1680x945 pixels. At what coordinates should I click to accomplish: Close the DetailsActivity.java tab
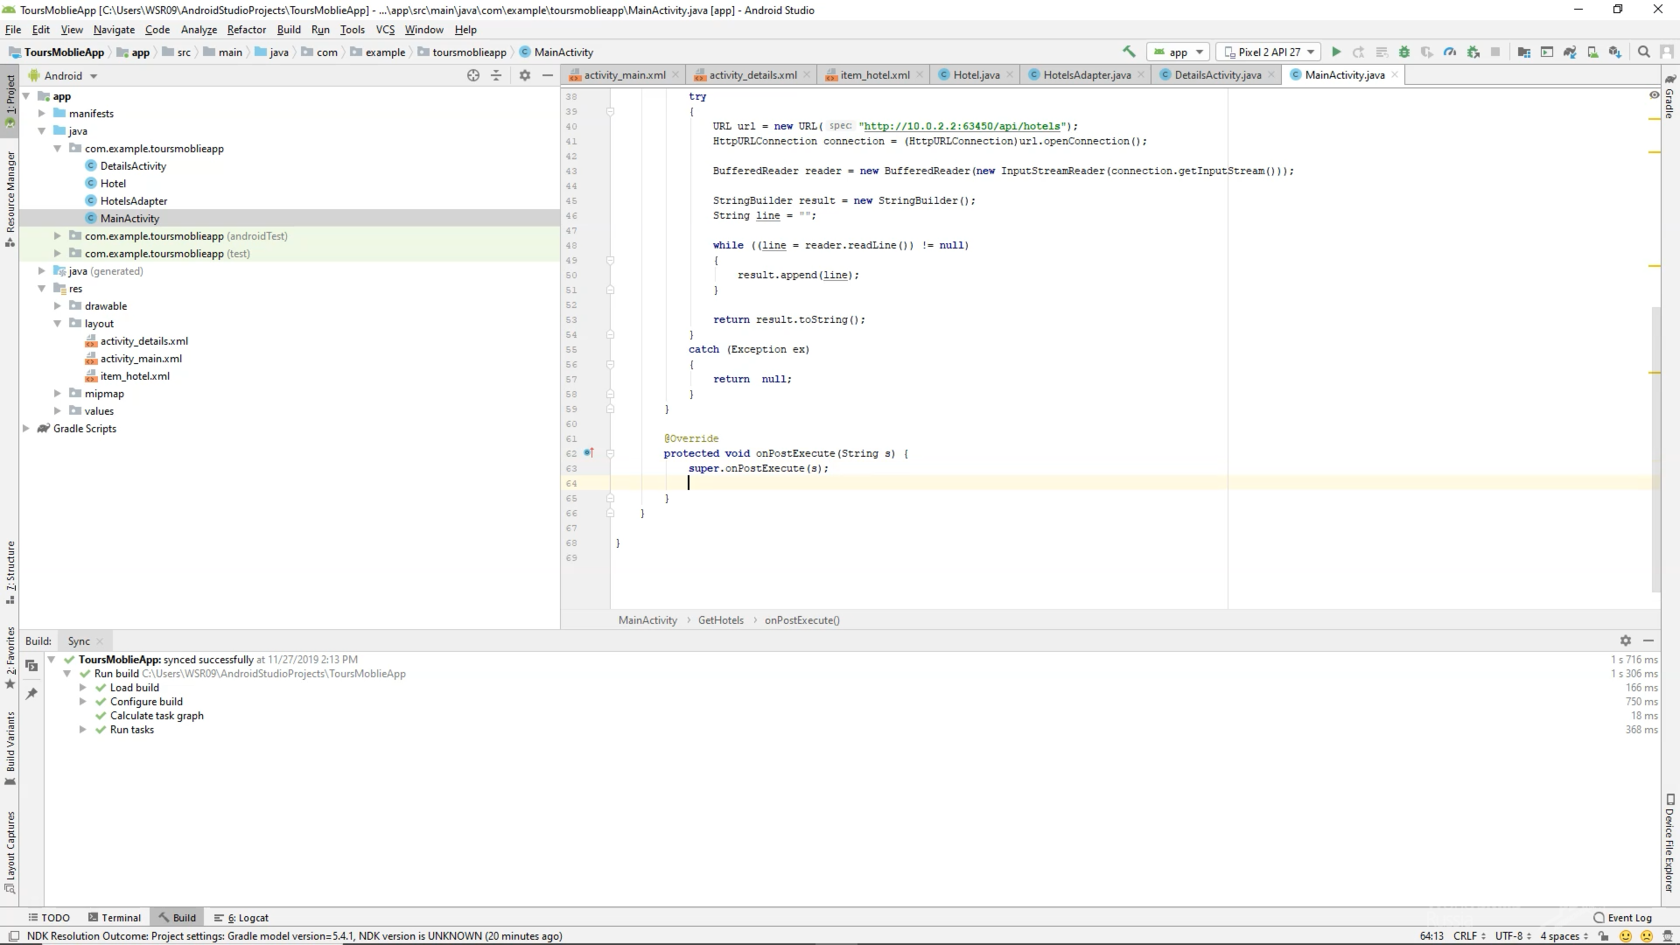(x=1271, y=75)
